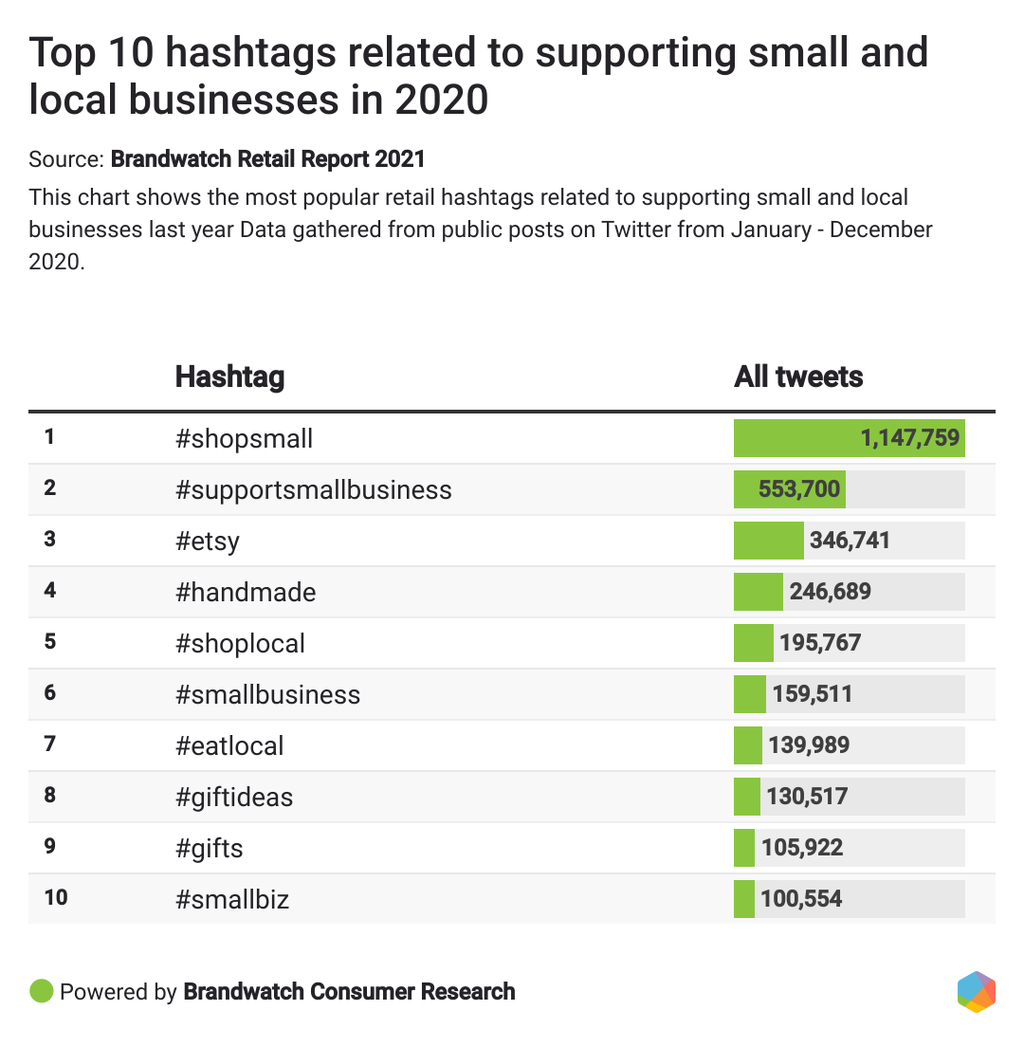Click the All tweets column header

tap(798, 377)
